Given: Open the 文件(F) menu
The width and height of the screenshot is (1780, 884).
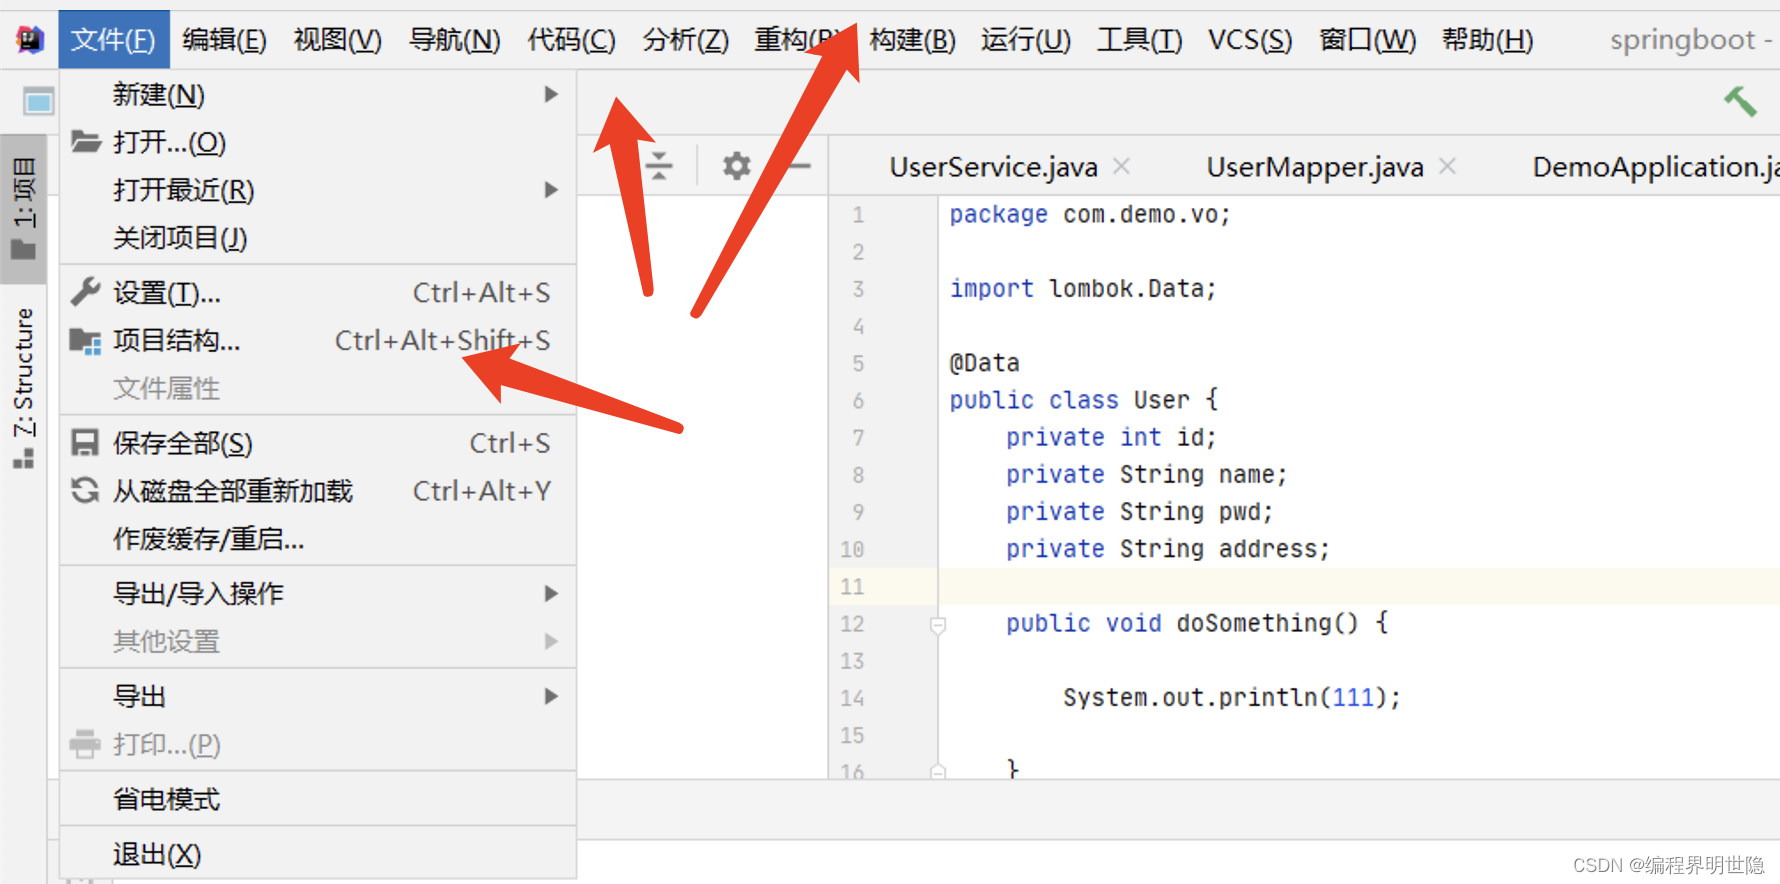Looking at the screenshot, I should pos(114,40).
